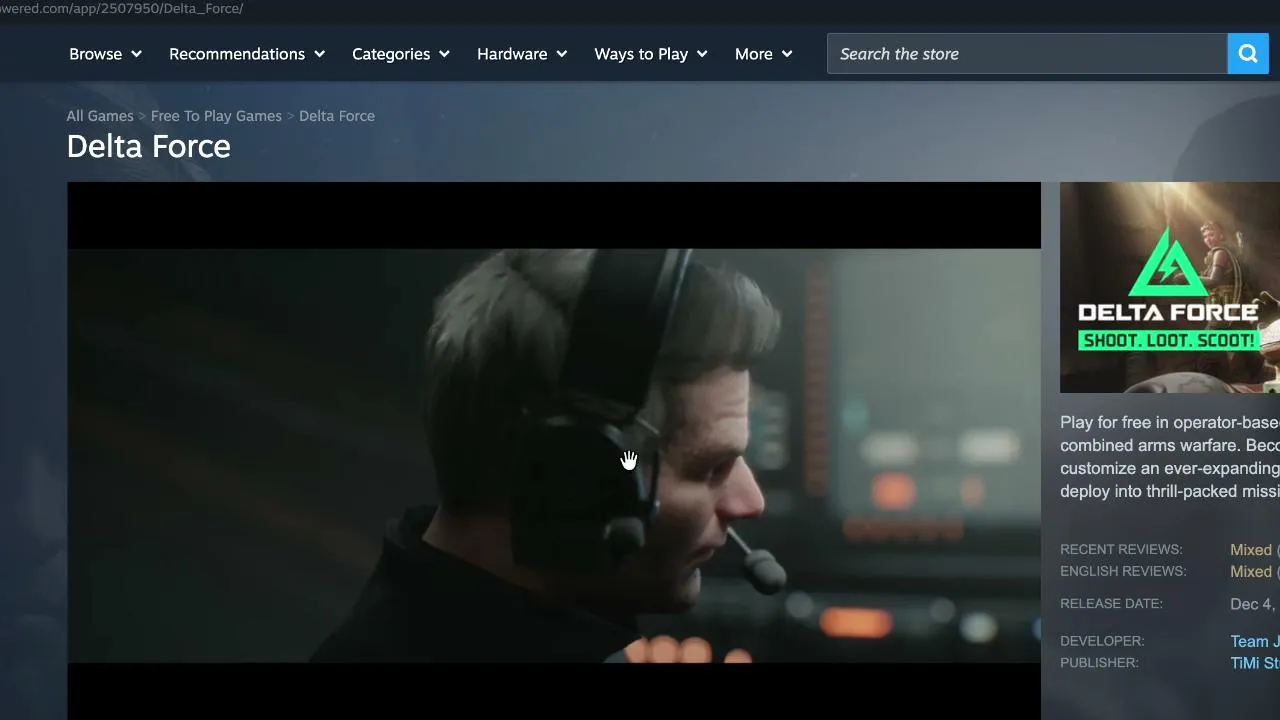Click the Recent Reviews label
This screenshot has width=1280, height=720.
(1121, 550)
